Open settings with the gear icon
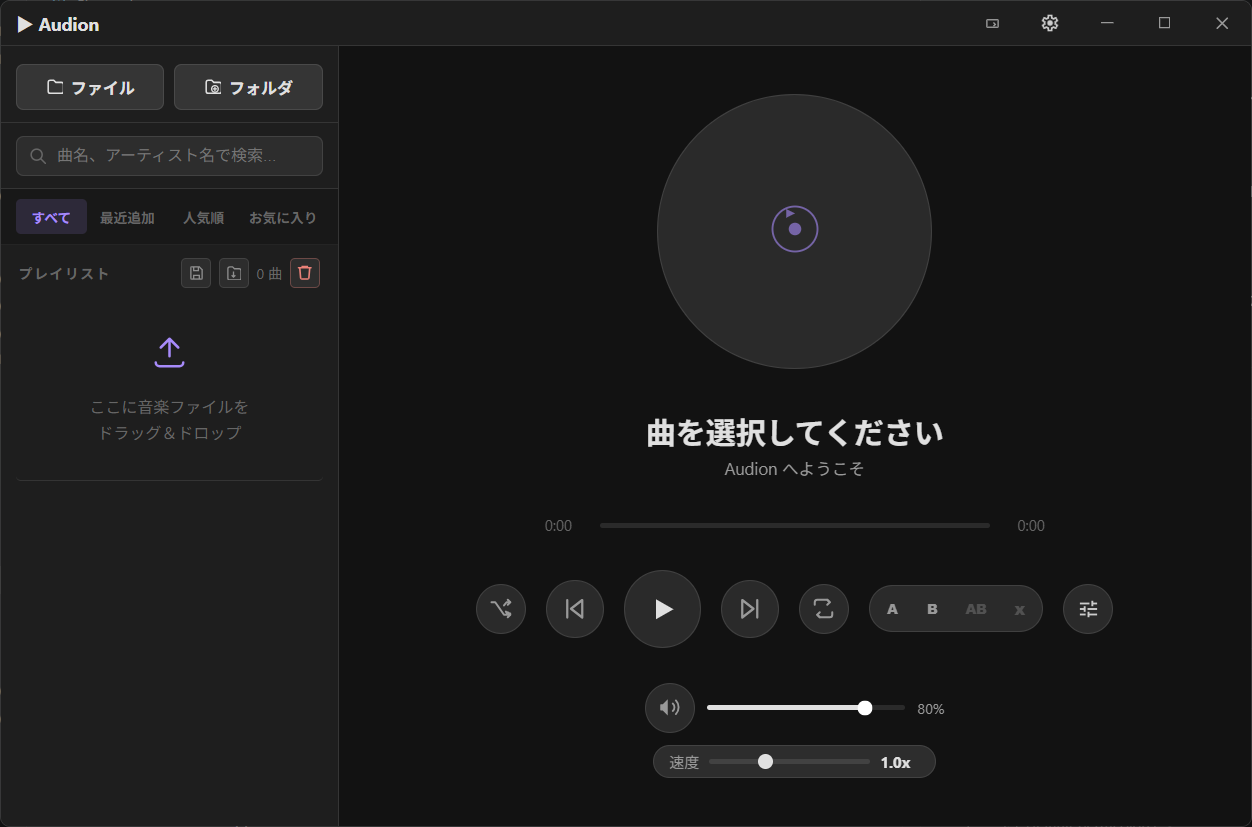1252x827 pixels. click(x=1049, y=23)
